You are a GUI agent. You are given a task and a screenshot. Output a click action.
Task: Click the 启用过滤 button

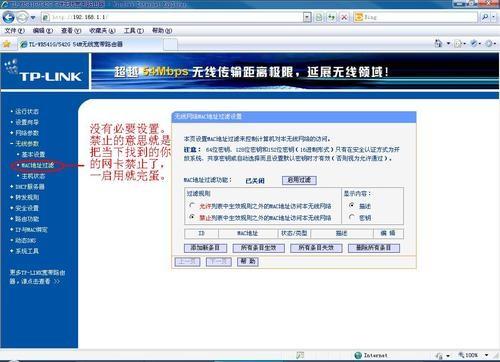tap(299, 180)
